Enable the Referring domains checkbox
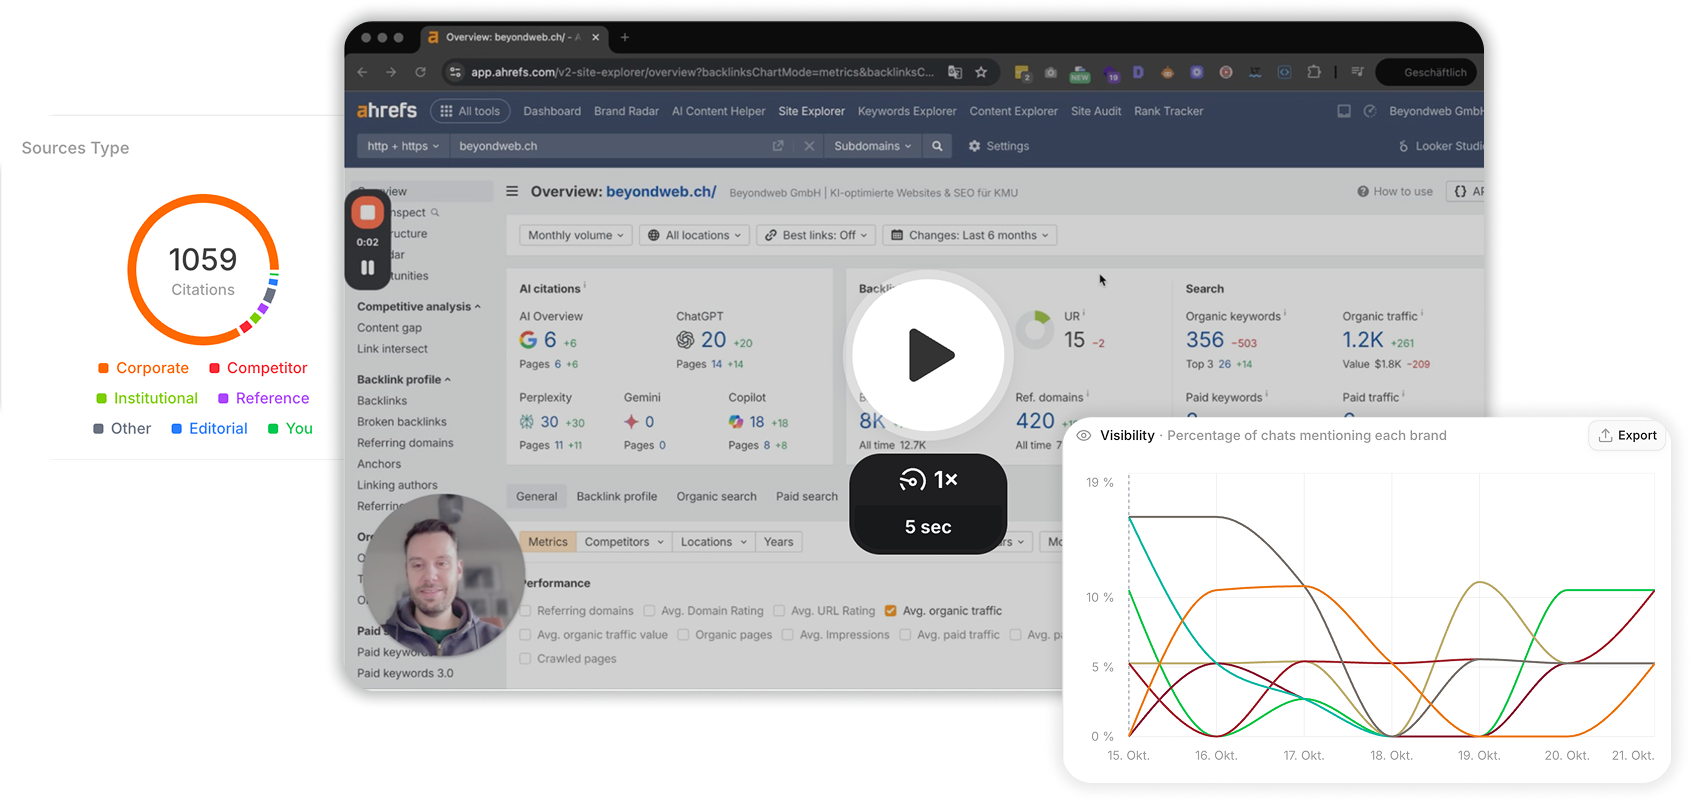 click(x=525, y=611)
